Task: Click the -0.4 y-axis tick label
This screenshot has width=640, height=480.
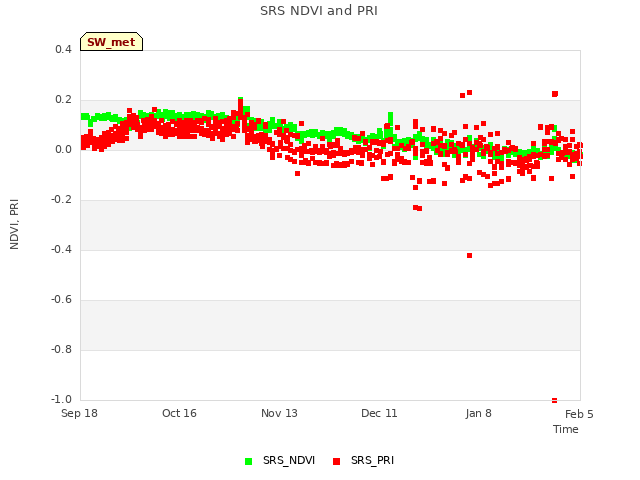Action: [x=61, y=249]
